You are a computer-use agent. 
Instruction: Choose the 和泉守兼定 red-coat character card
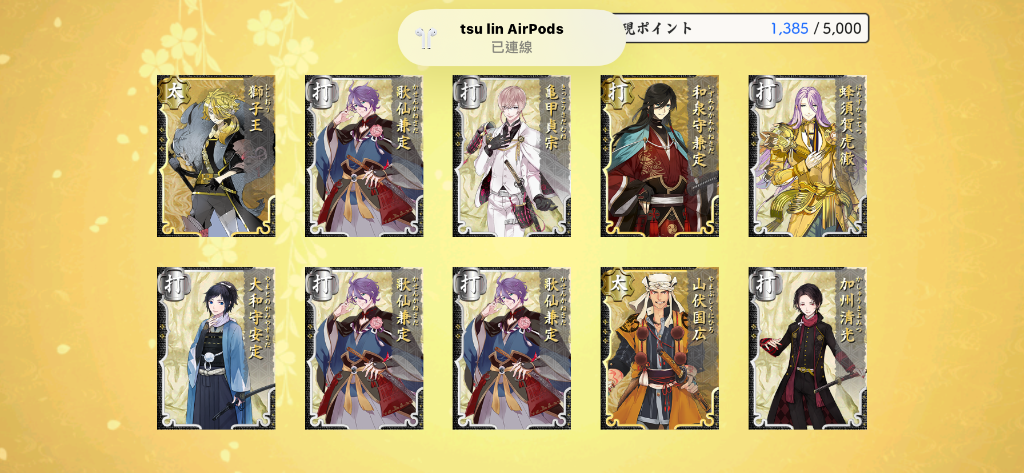[x=660, y=155]
